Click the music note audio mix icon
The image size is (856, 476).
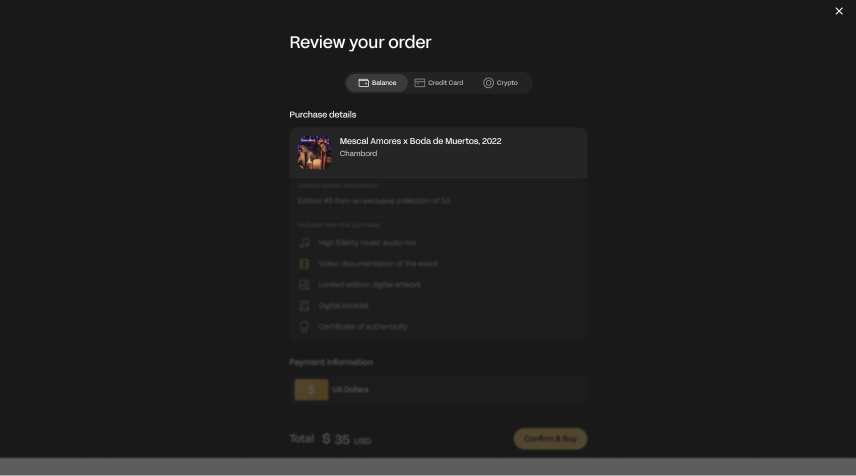click(x=304, y=242)
